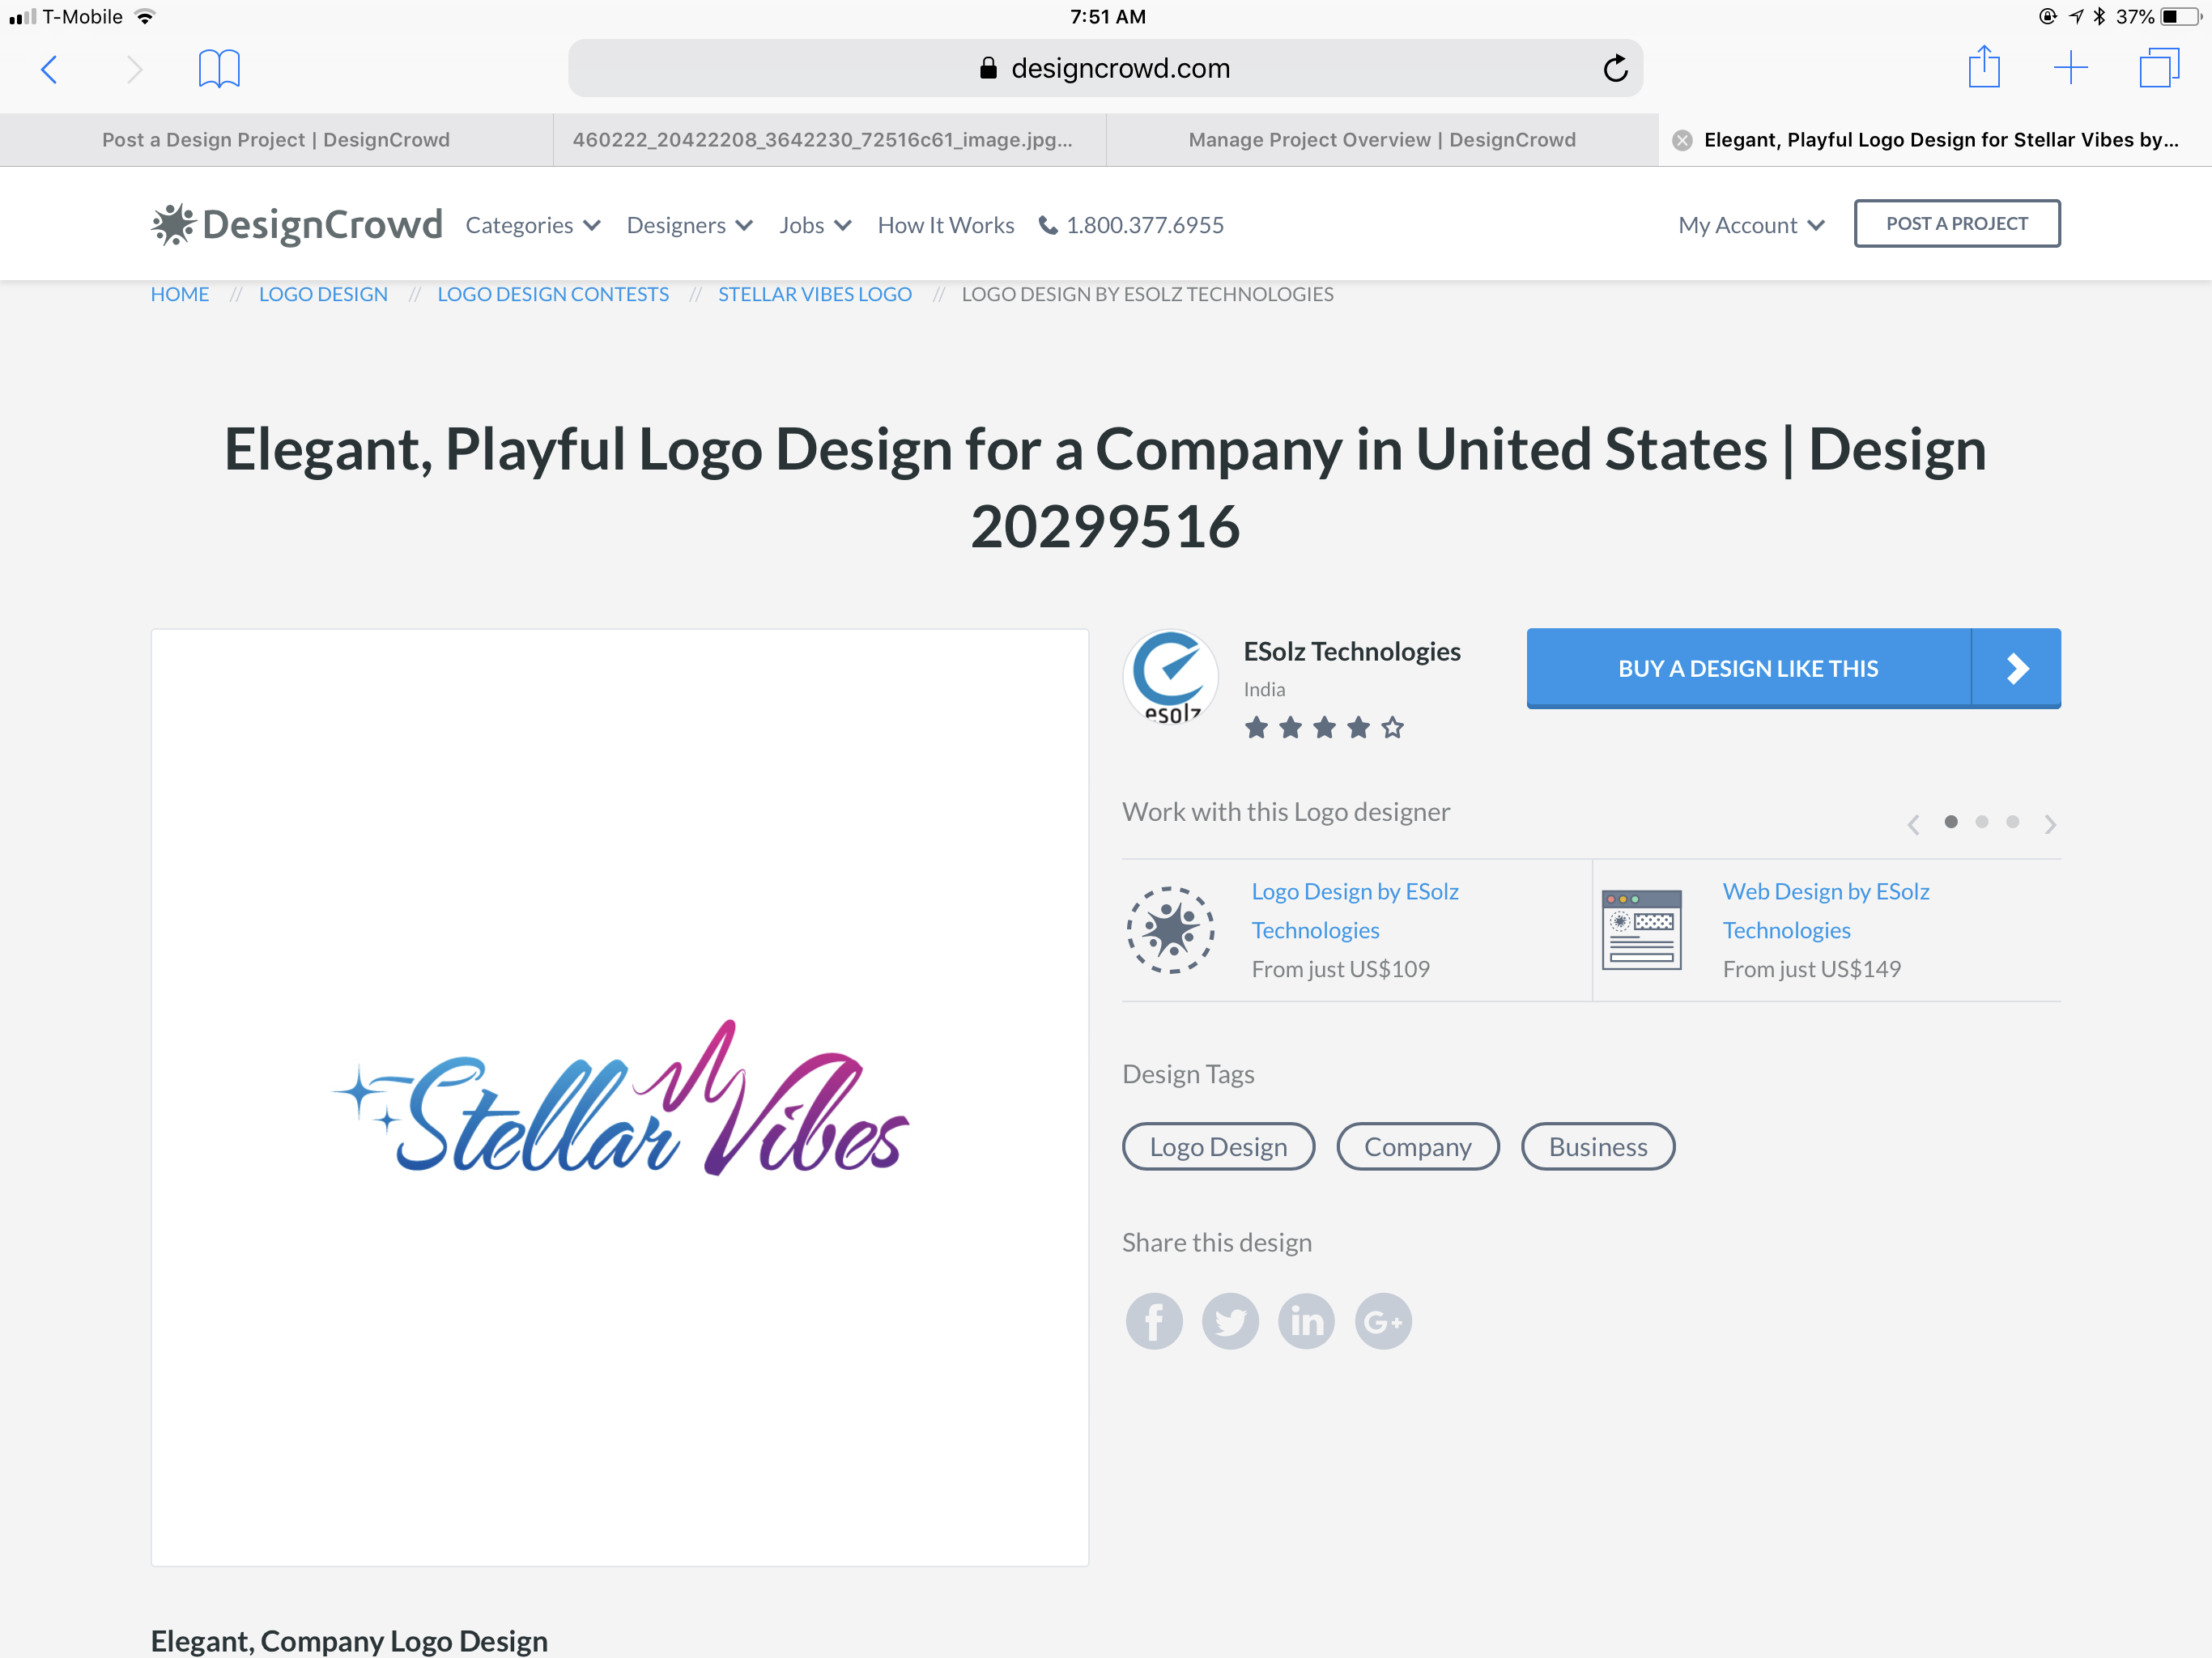Show all tabs overview icon
2212x1658 pixels.
pos(2159,68)
